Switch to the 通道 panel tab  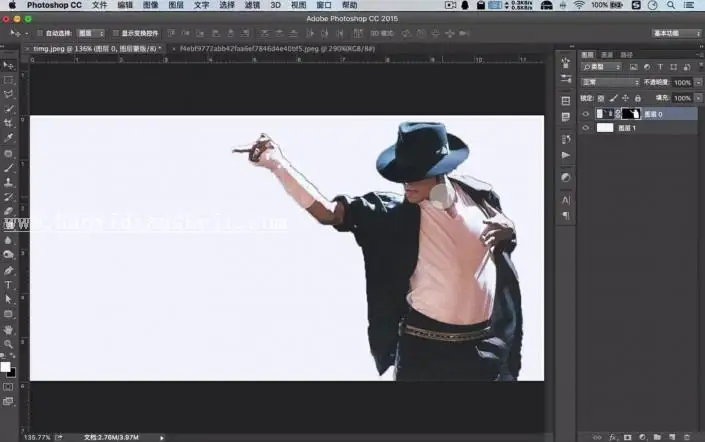(x=607, y=55)
